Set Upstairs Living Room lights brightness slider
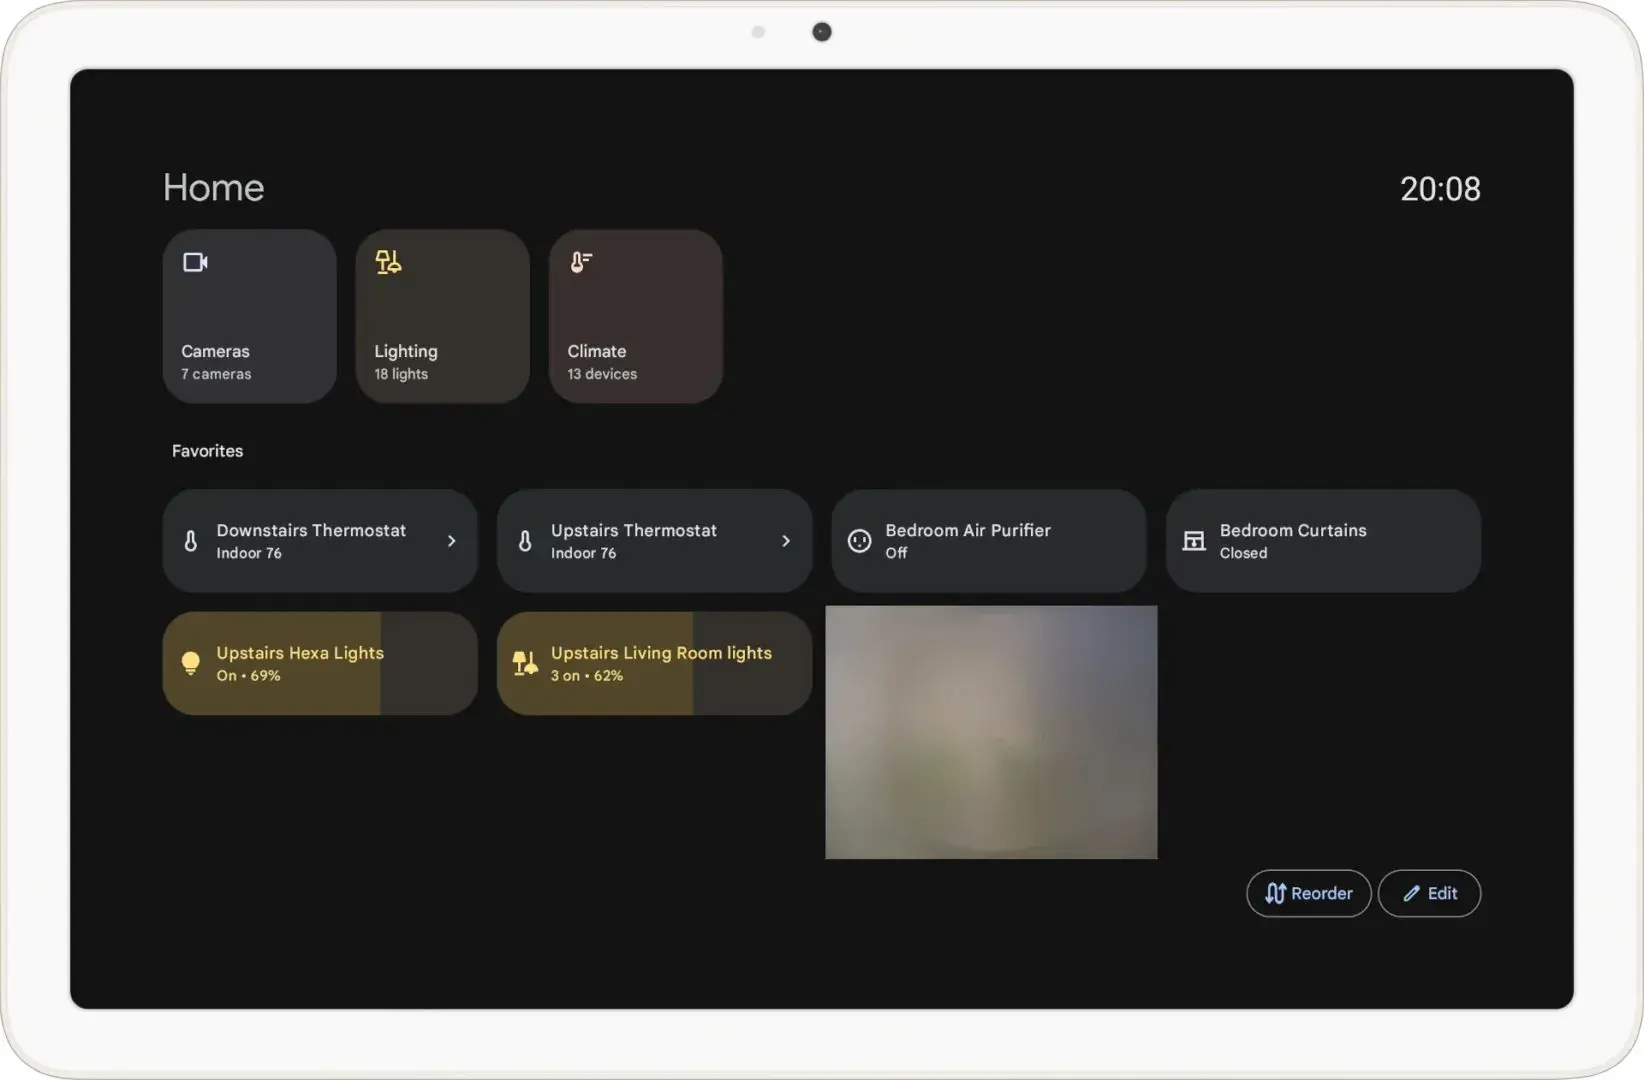1644x1080 pixels. [692, 663]
